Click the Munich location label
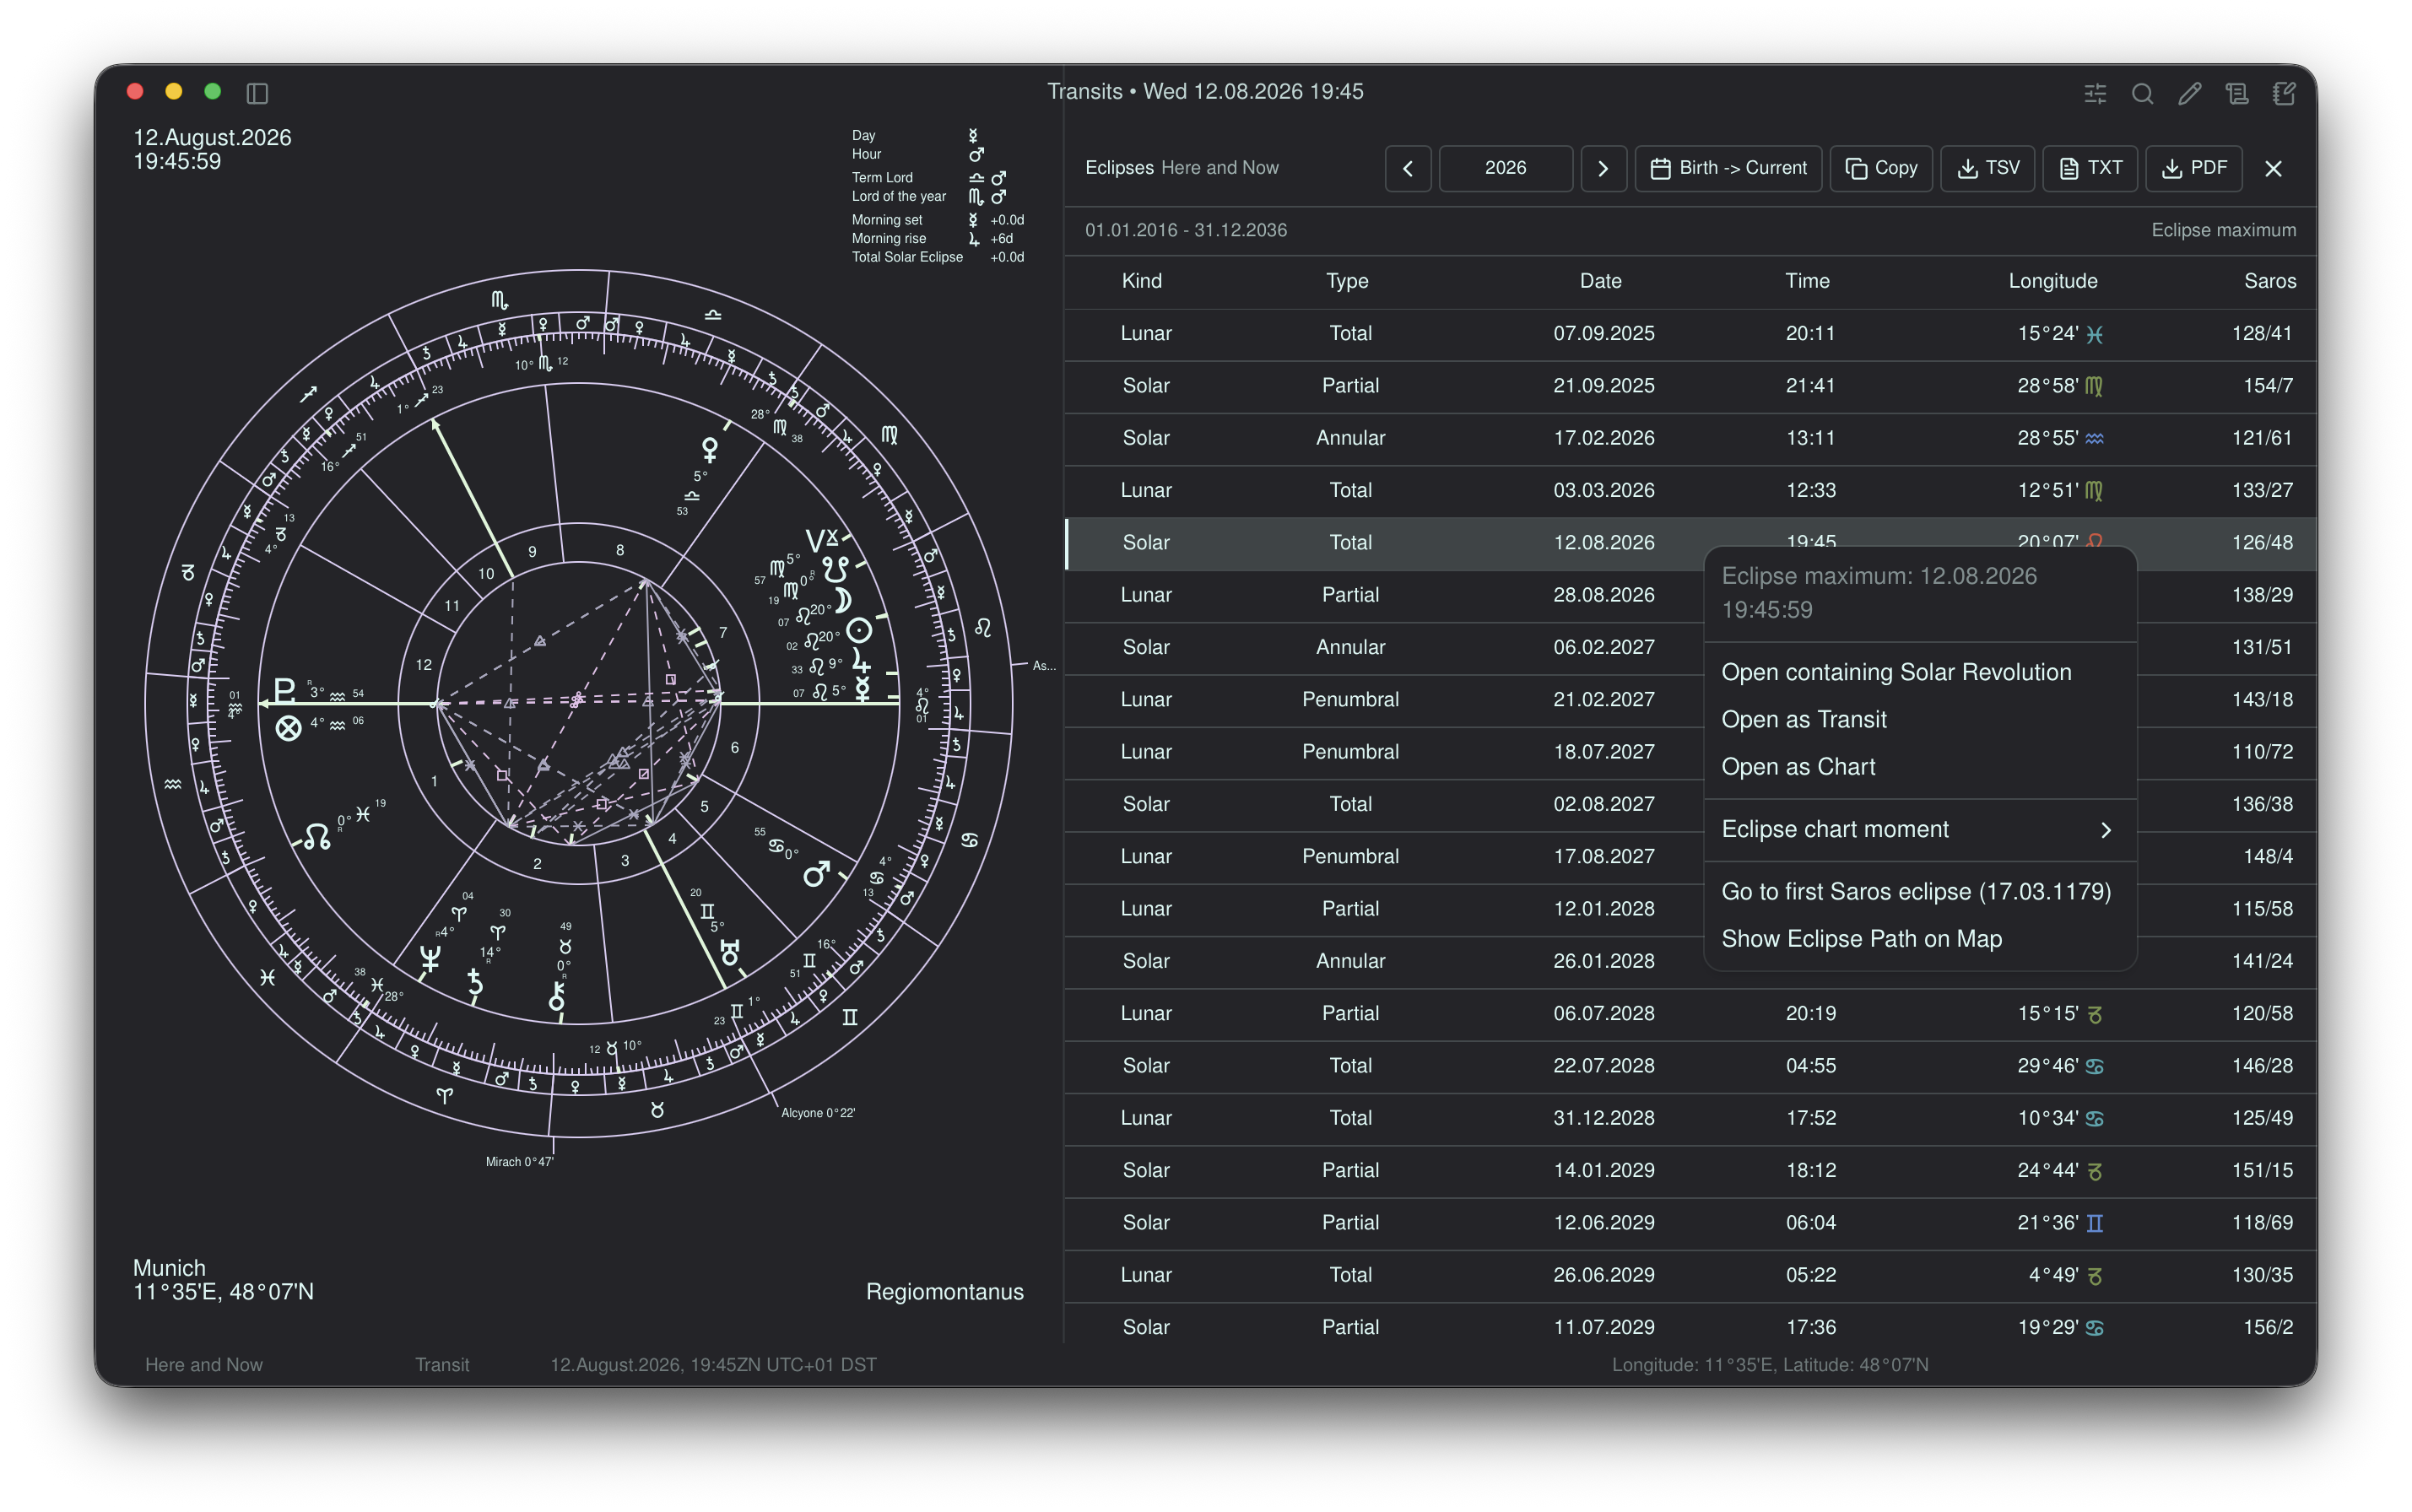This screenshot has height=1512, width=2412. [169, 1267]
